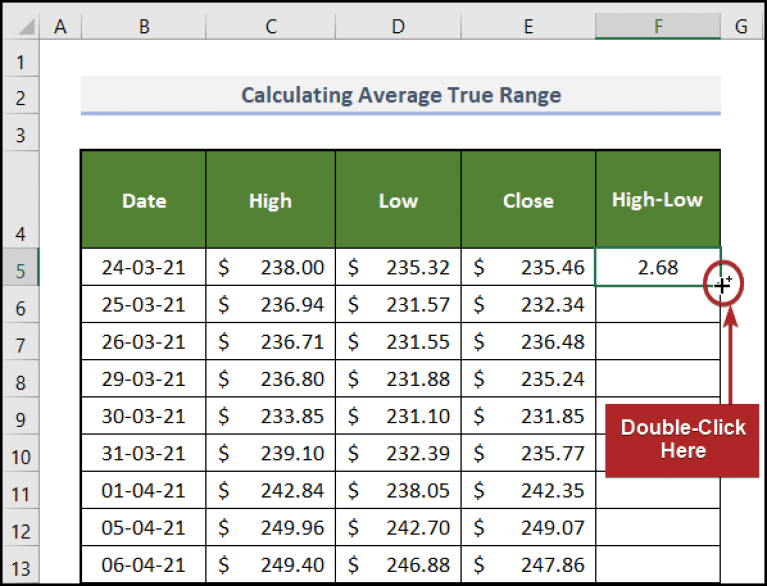The height and width of the screenshot is (586, 767).
Task: Select column E header
Action: pos(528,26)
